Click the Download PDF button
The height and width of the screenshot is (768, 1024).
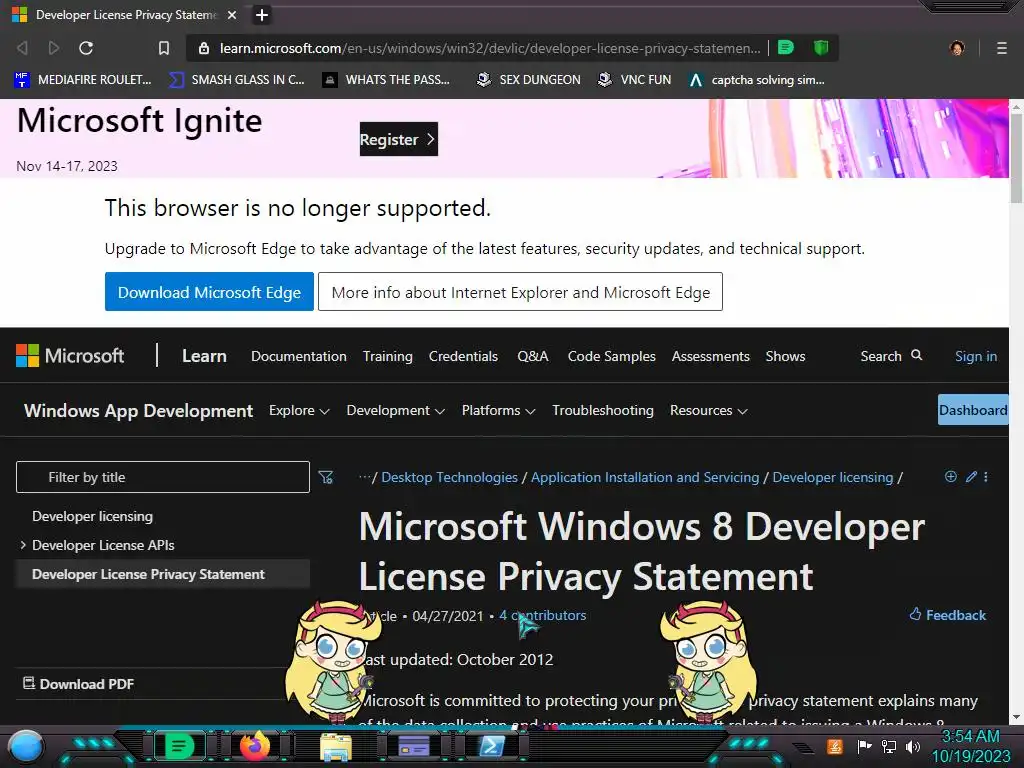pos(78,684)
